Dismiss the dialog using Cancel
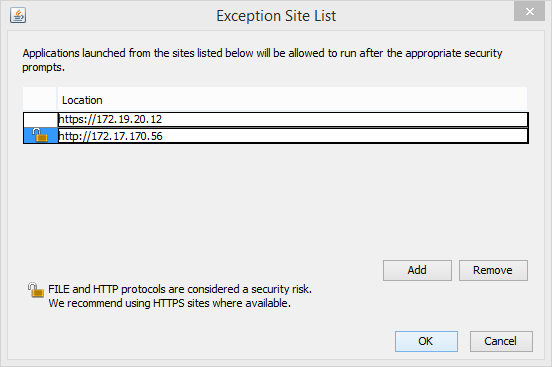This screenshot has height=367, width=552. [x=501, y=341]
